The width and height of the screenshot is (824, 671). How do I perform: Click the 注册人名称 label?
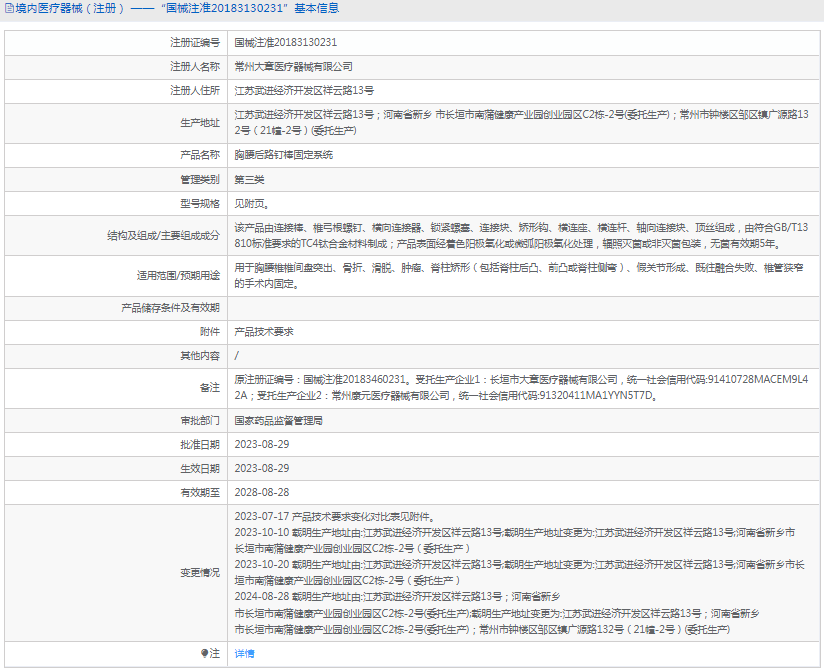pyautogui.click(x=195, y=67)
